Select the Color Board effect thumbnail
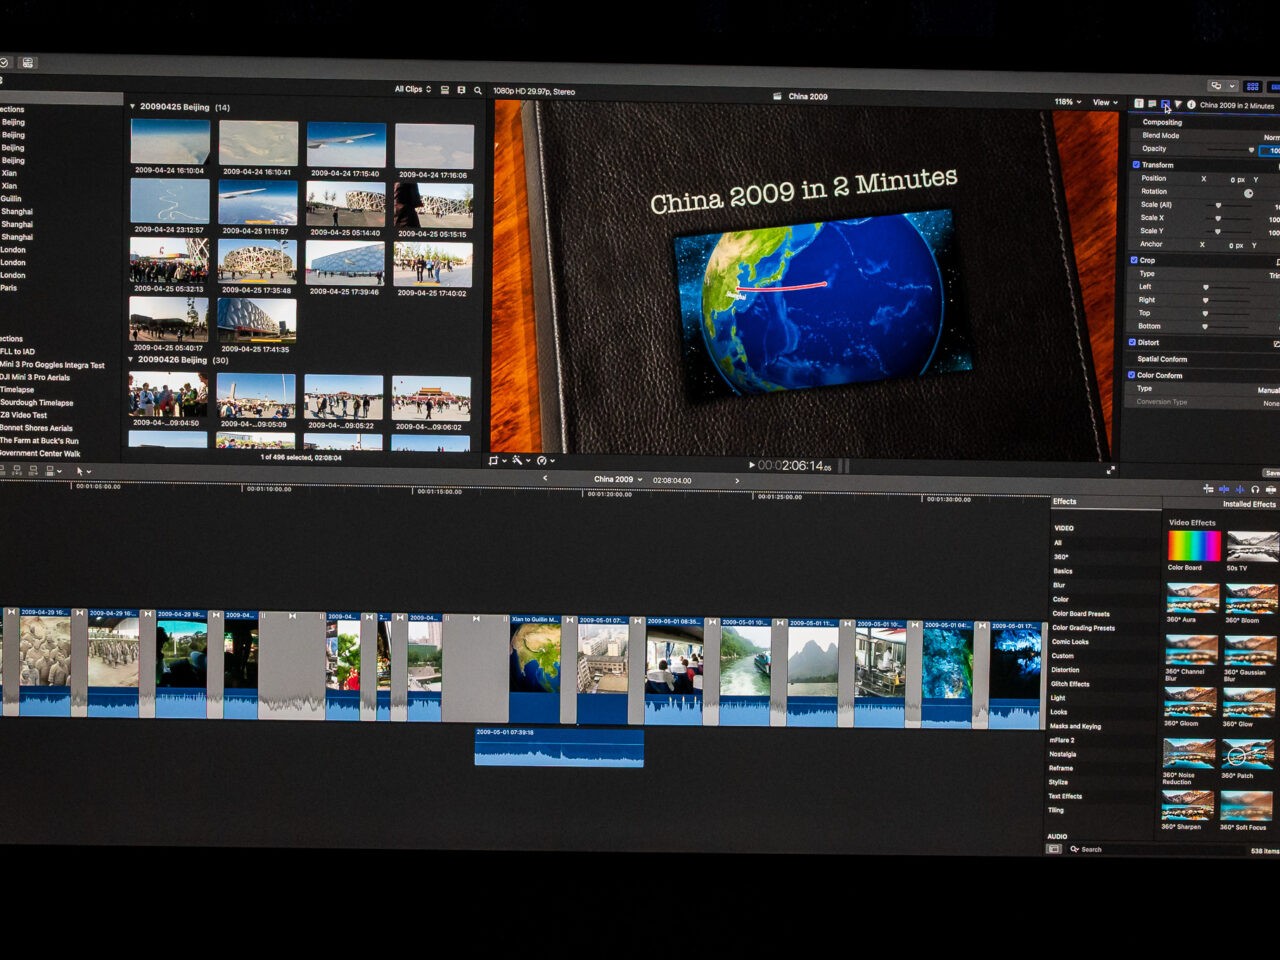 [1194, 546]
